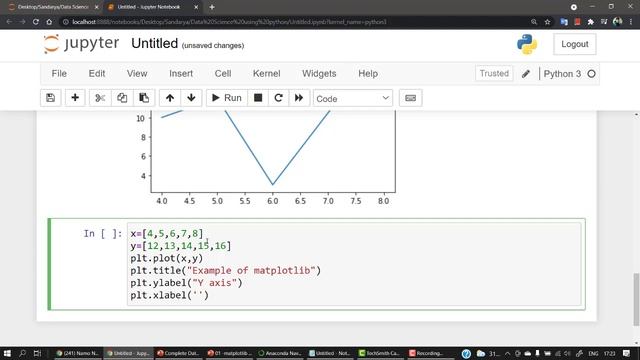
Task: Switch to TechSmith Camtasia in taskbar
Action: coord(380,353)
